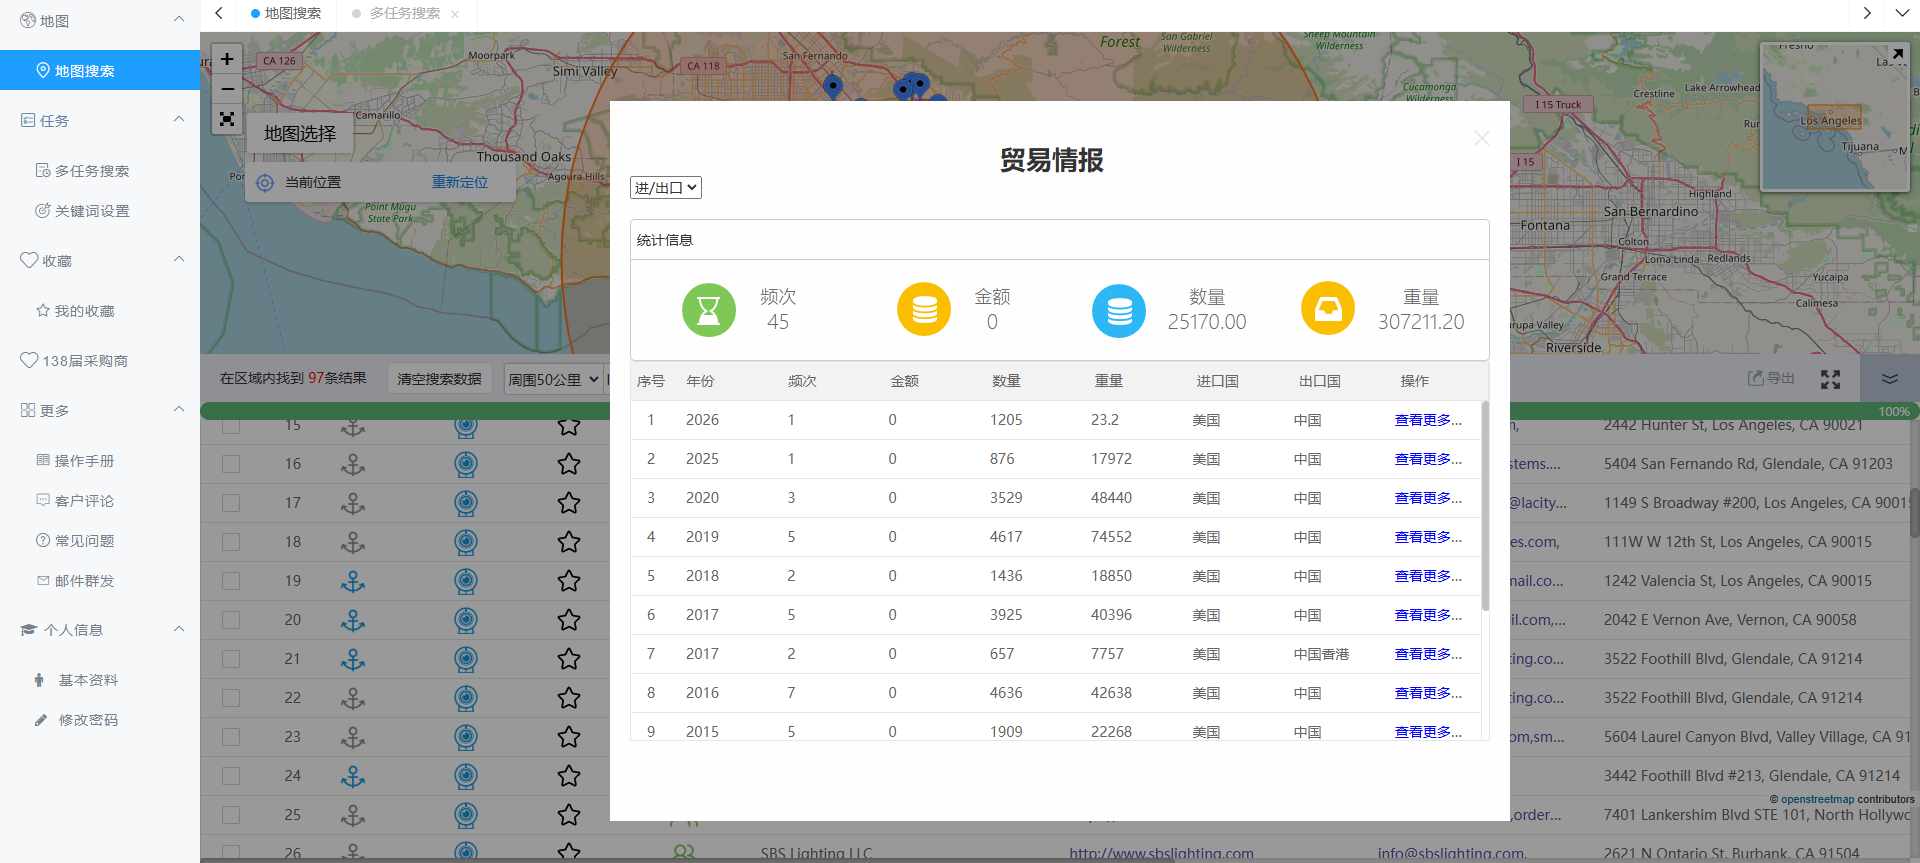Zoom out on the map
The image size is (1920, 863).
[x=227, y=89]
